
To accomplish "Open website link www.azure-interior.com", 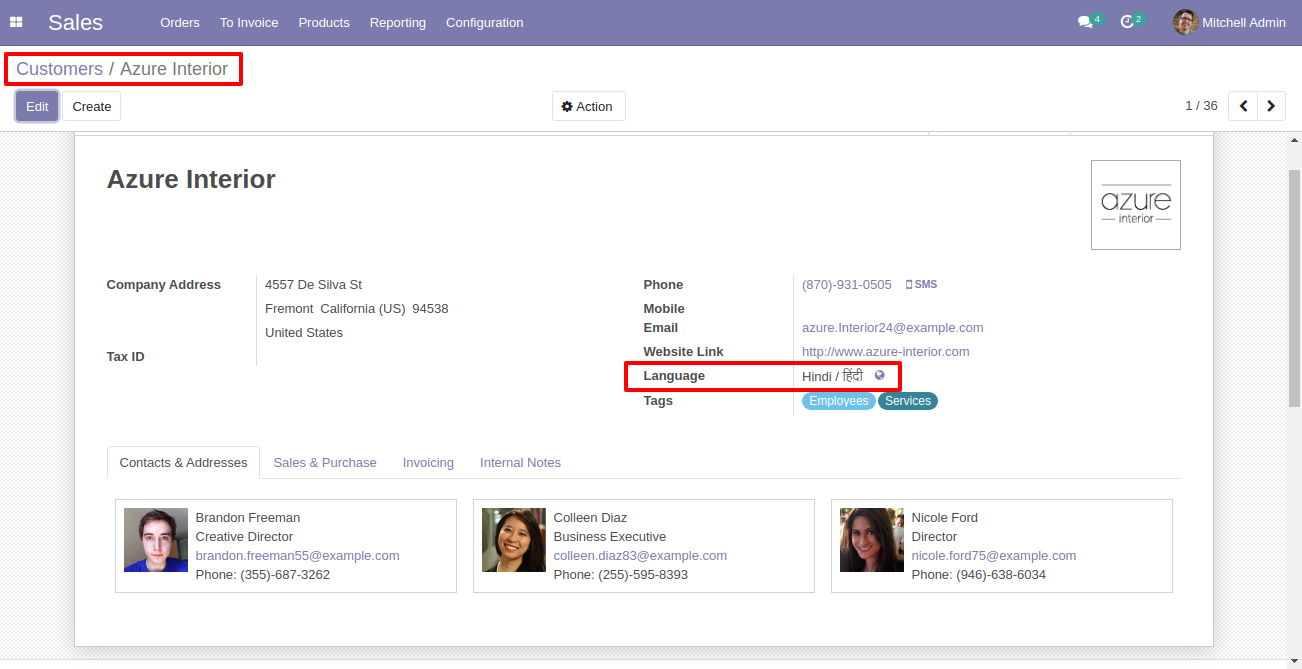I will pyautogui.click(x=886, y=352).
